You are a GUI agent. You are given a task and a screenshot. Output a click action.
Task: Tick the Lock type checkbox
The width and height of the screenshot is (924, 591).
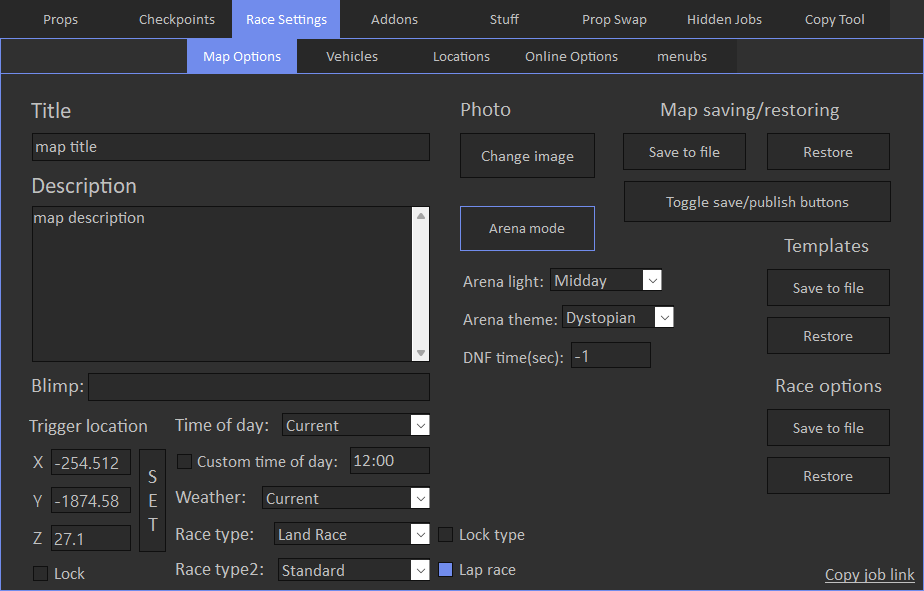click(x=446, y=534)
